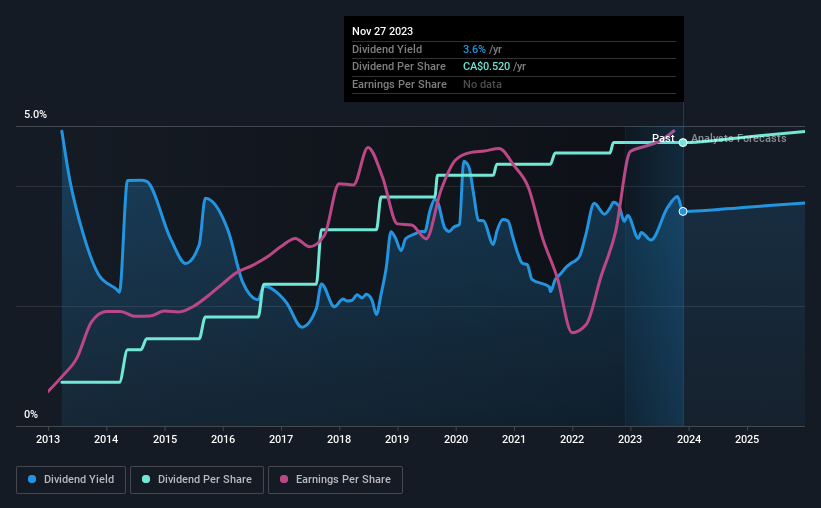The height and width of the screenshot is (508, 821).
Task: Click the 5.0% y-axis label
Action: [36, 115]
